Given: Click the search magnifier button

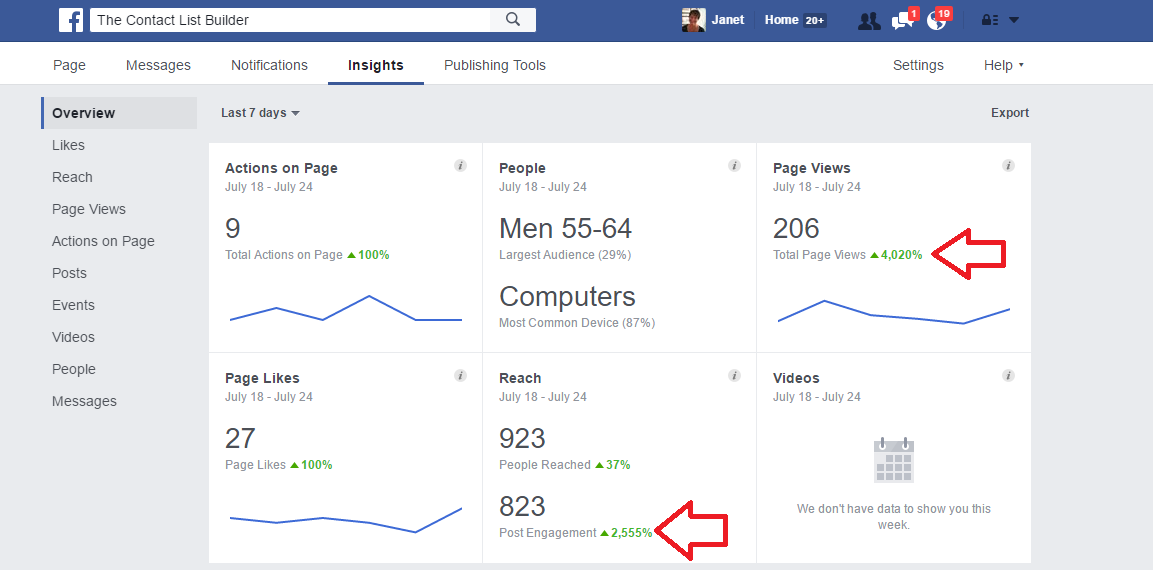Looking at the screenshot, I should [x=513, y=20].
